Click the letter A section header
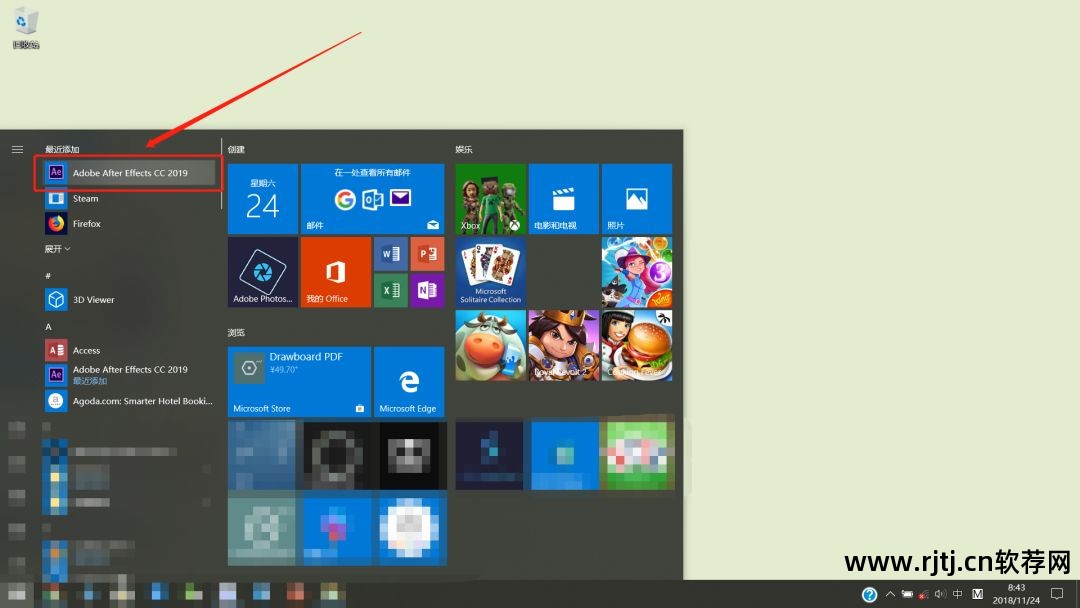 pyautogui.click(x=48, y=327)
